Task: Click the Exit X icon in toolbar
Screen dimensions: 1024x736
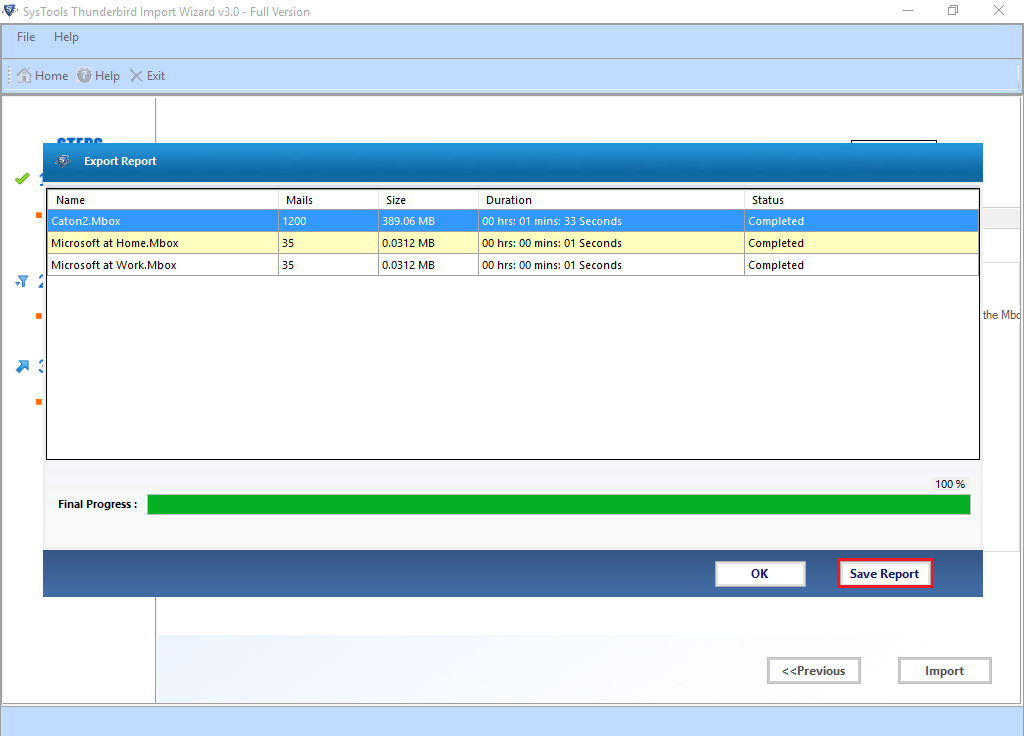Action: [136, 76]
